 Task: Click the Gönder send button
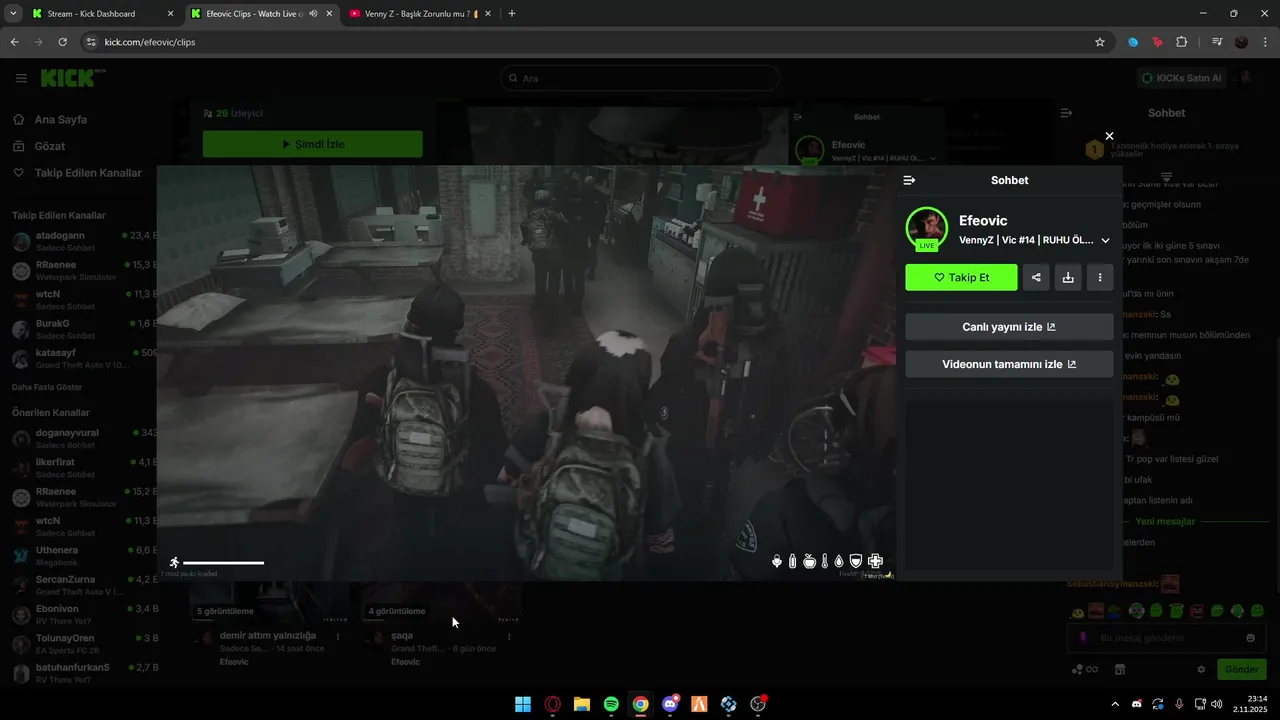click(1241, 669)
